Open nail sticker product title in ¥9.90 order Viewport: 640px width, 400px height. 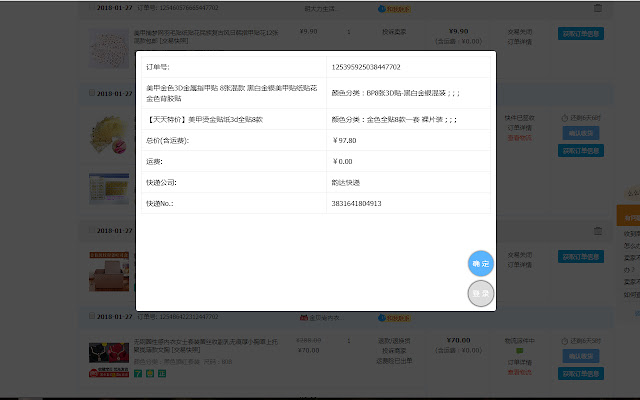(x=206, y=36)
